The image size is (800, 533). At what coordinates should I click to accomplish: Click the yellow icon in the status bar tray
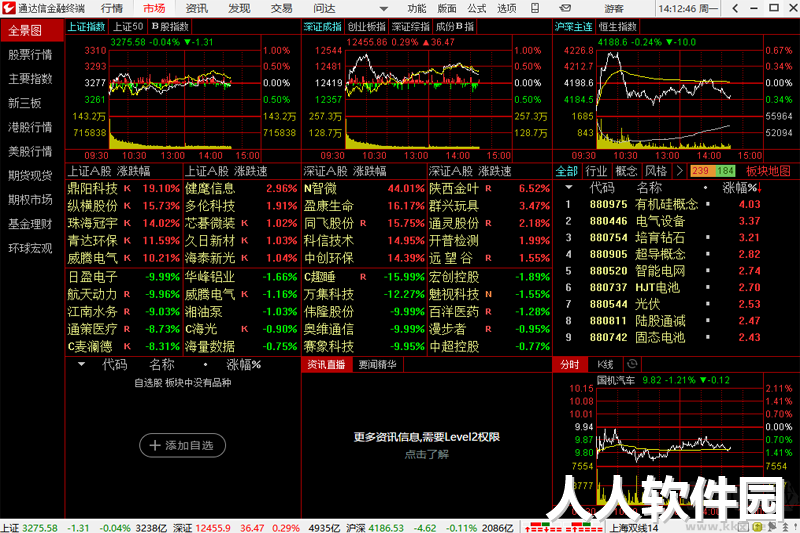coord(758,526)
